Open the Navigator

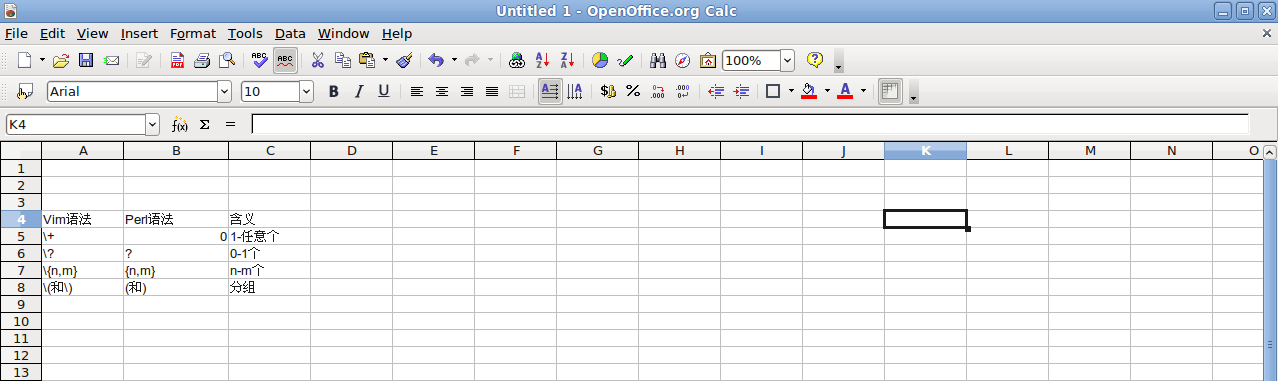683,60
